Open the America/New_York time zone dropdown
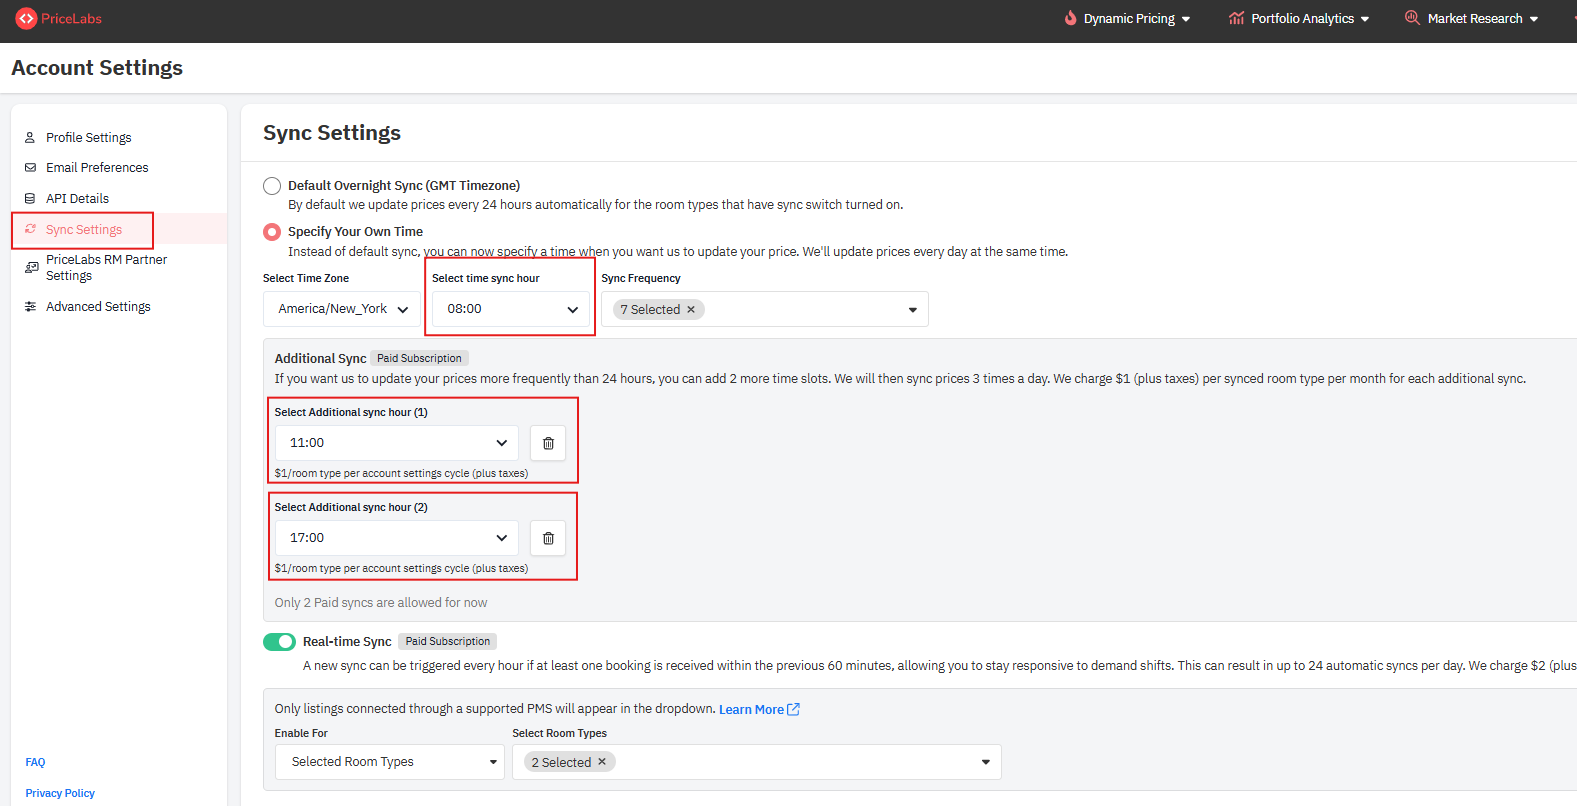Screen dimensions: 1577x806 (x=342, y=309)
